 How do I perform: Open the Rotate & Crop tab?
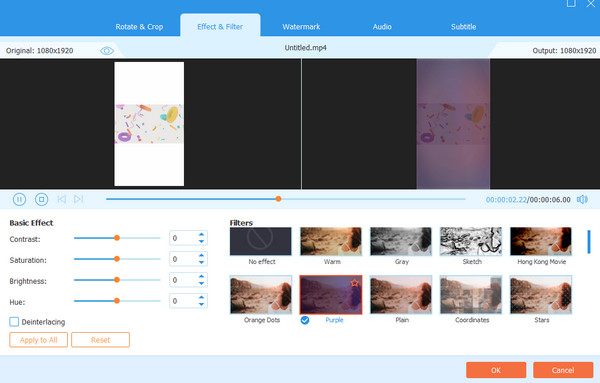tap(139, 27)
